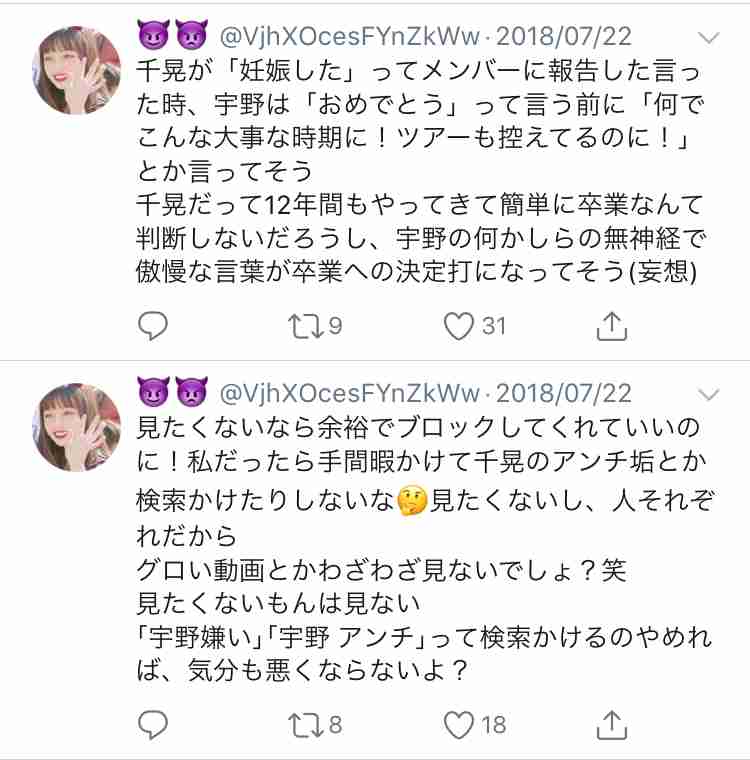Like the first tweet with 31 likes

475,326
